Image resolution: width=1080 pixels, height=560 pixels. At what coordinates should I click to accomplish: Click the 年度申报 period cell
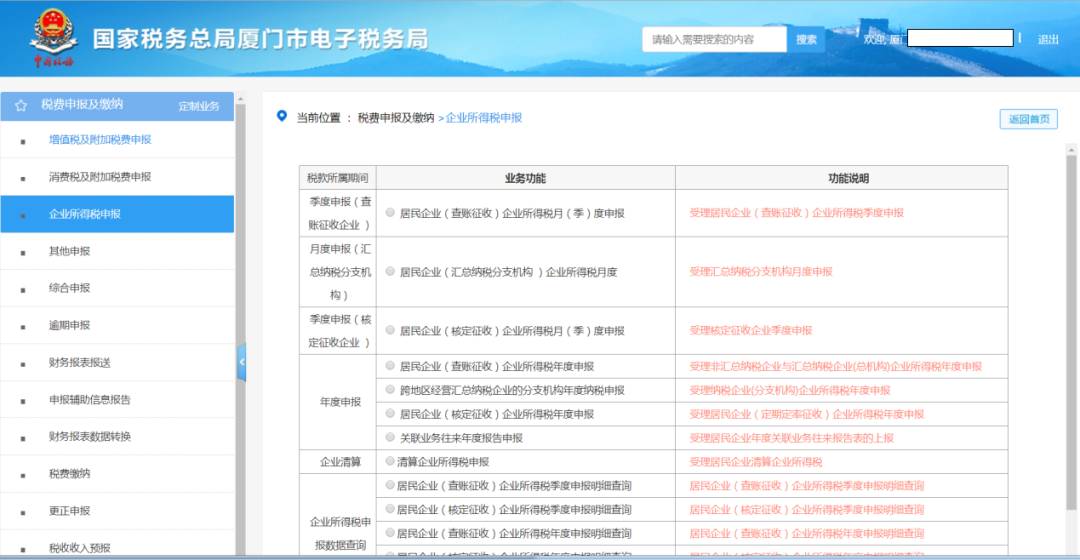point(338,402)
